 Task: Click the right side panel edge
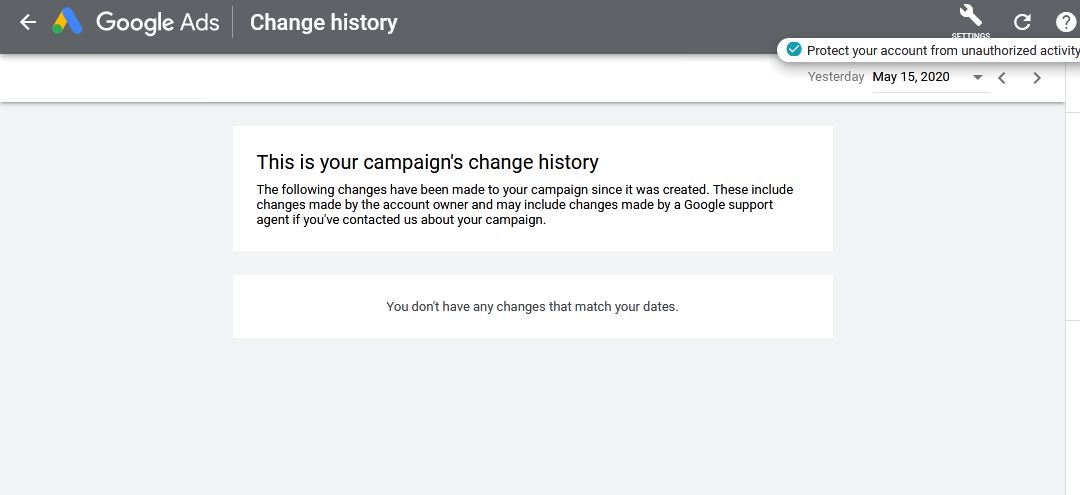(1073, 250)
